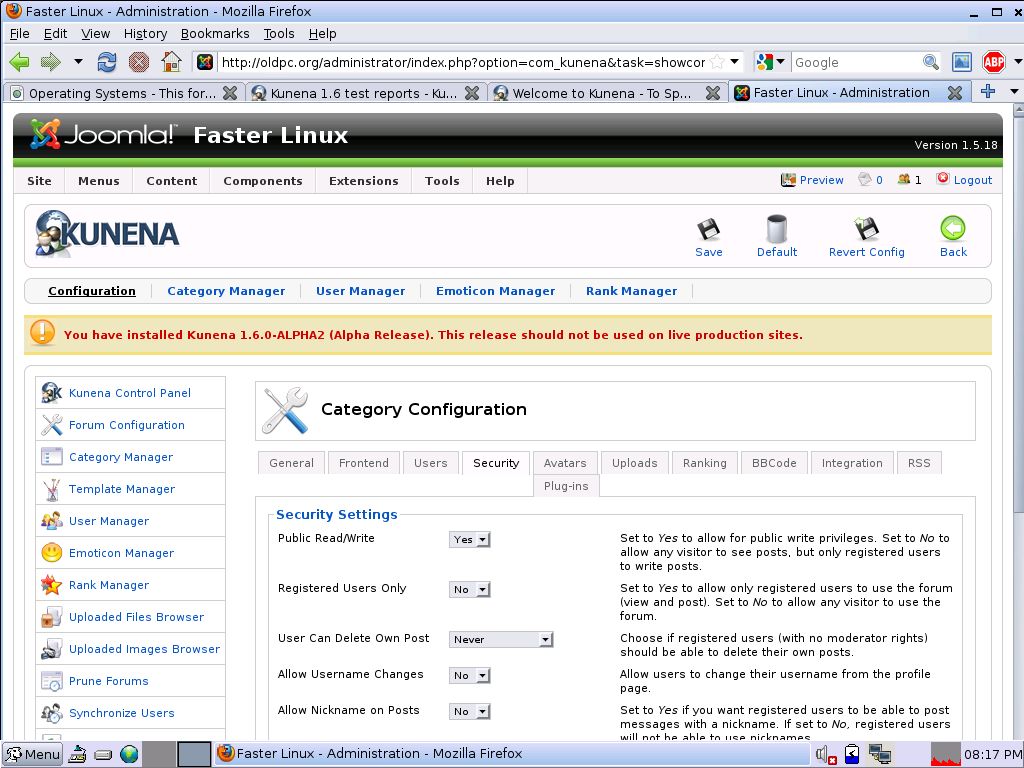The height and width of the screenshot is (768, 1024).
Task: Switch to the Plug-ins tab
Action: pos(566,486)
